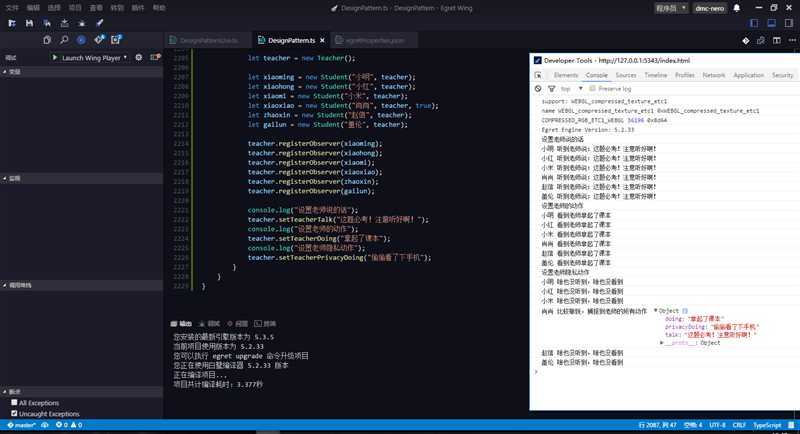
Task: Click the TypeScript language mode in status bar
Action: point(767,425)
